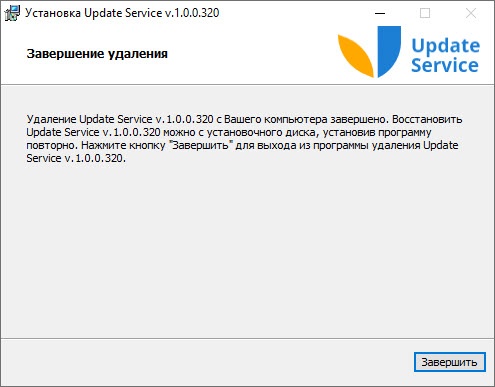Select the Завершение удаления heading

[x=97, y=54]
